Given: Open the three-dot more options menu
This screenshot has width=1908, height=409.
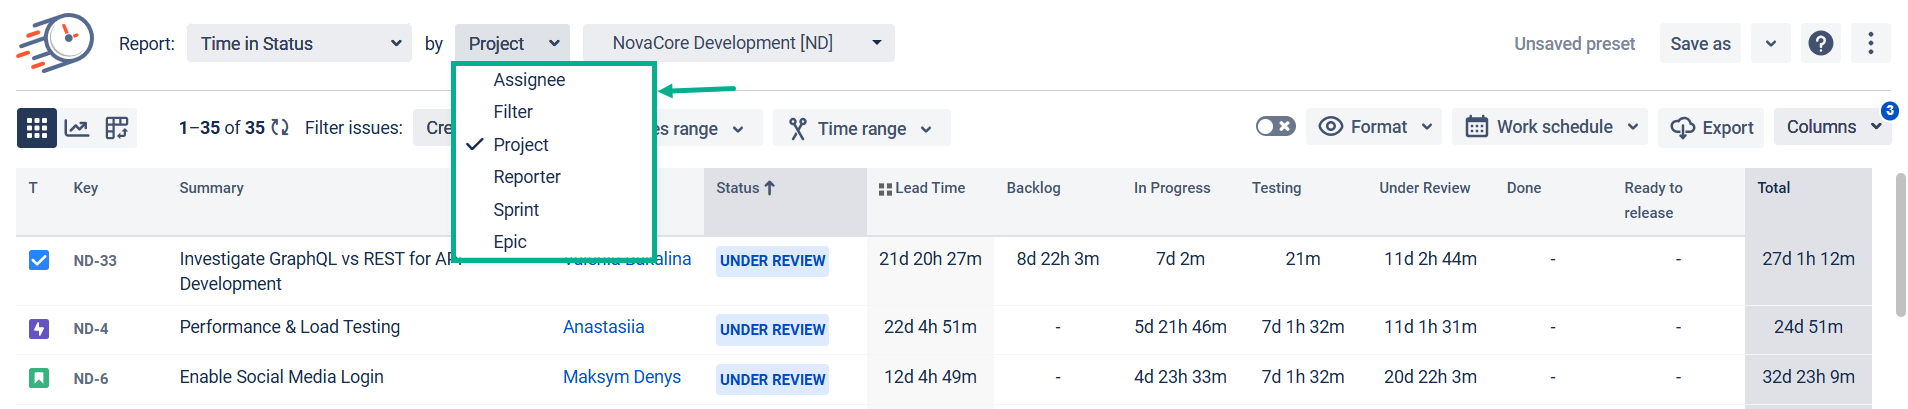Looking at the screenshot, I should pyautogui.click(x=1870, y=43).
